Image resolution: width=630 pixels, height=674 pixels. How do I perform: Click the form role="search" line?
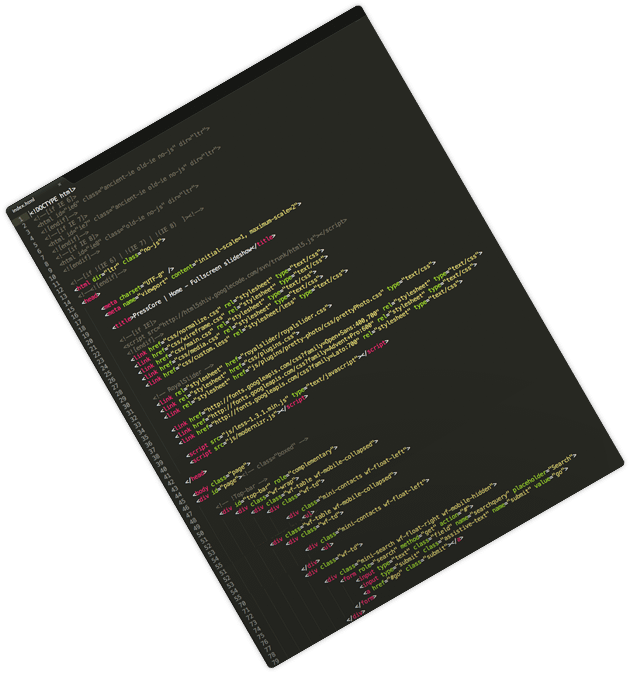(x=407, y=542)
